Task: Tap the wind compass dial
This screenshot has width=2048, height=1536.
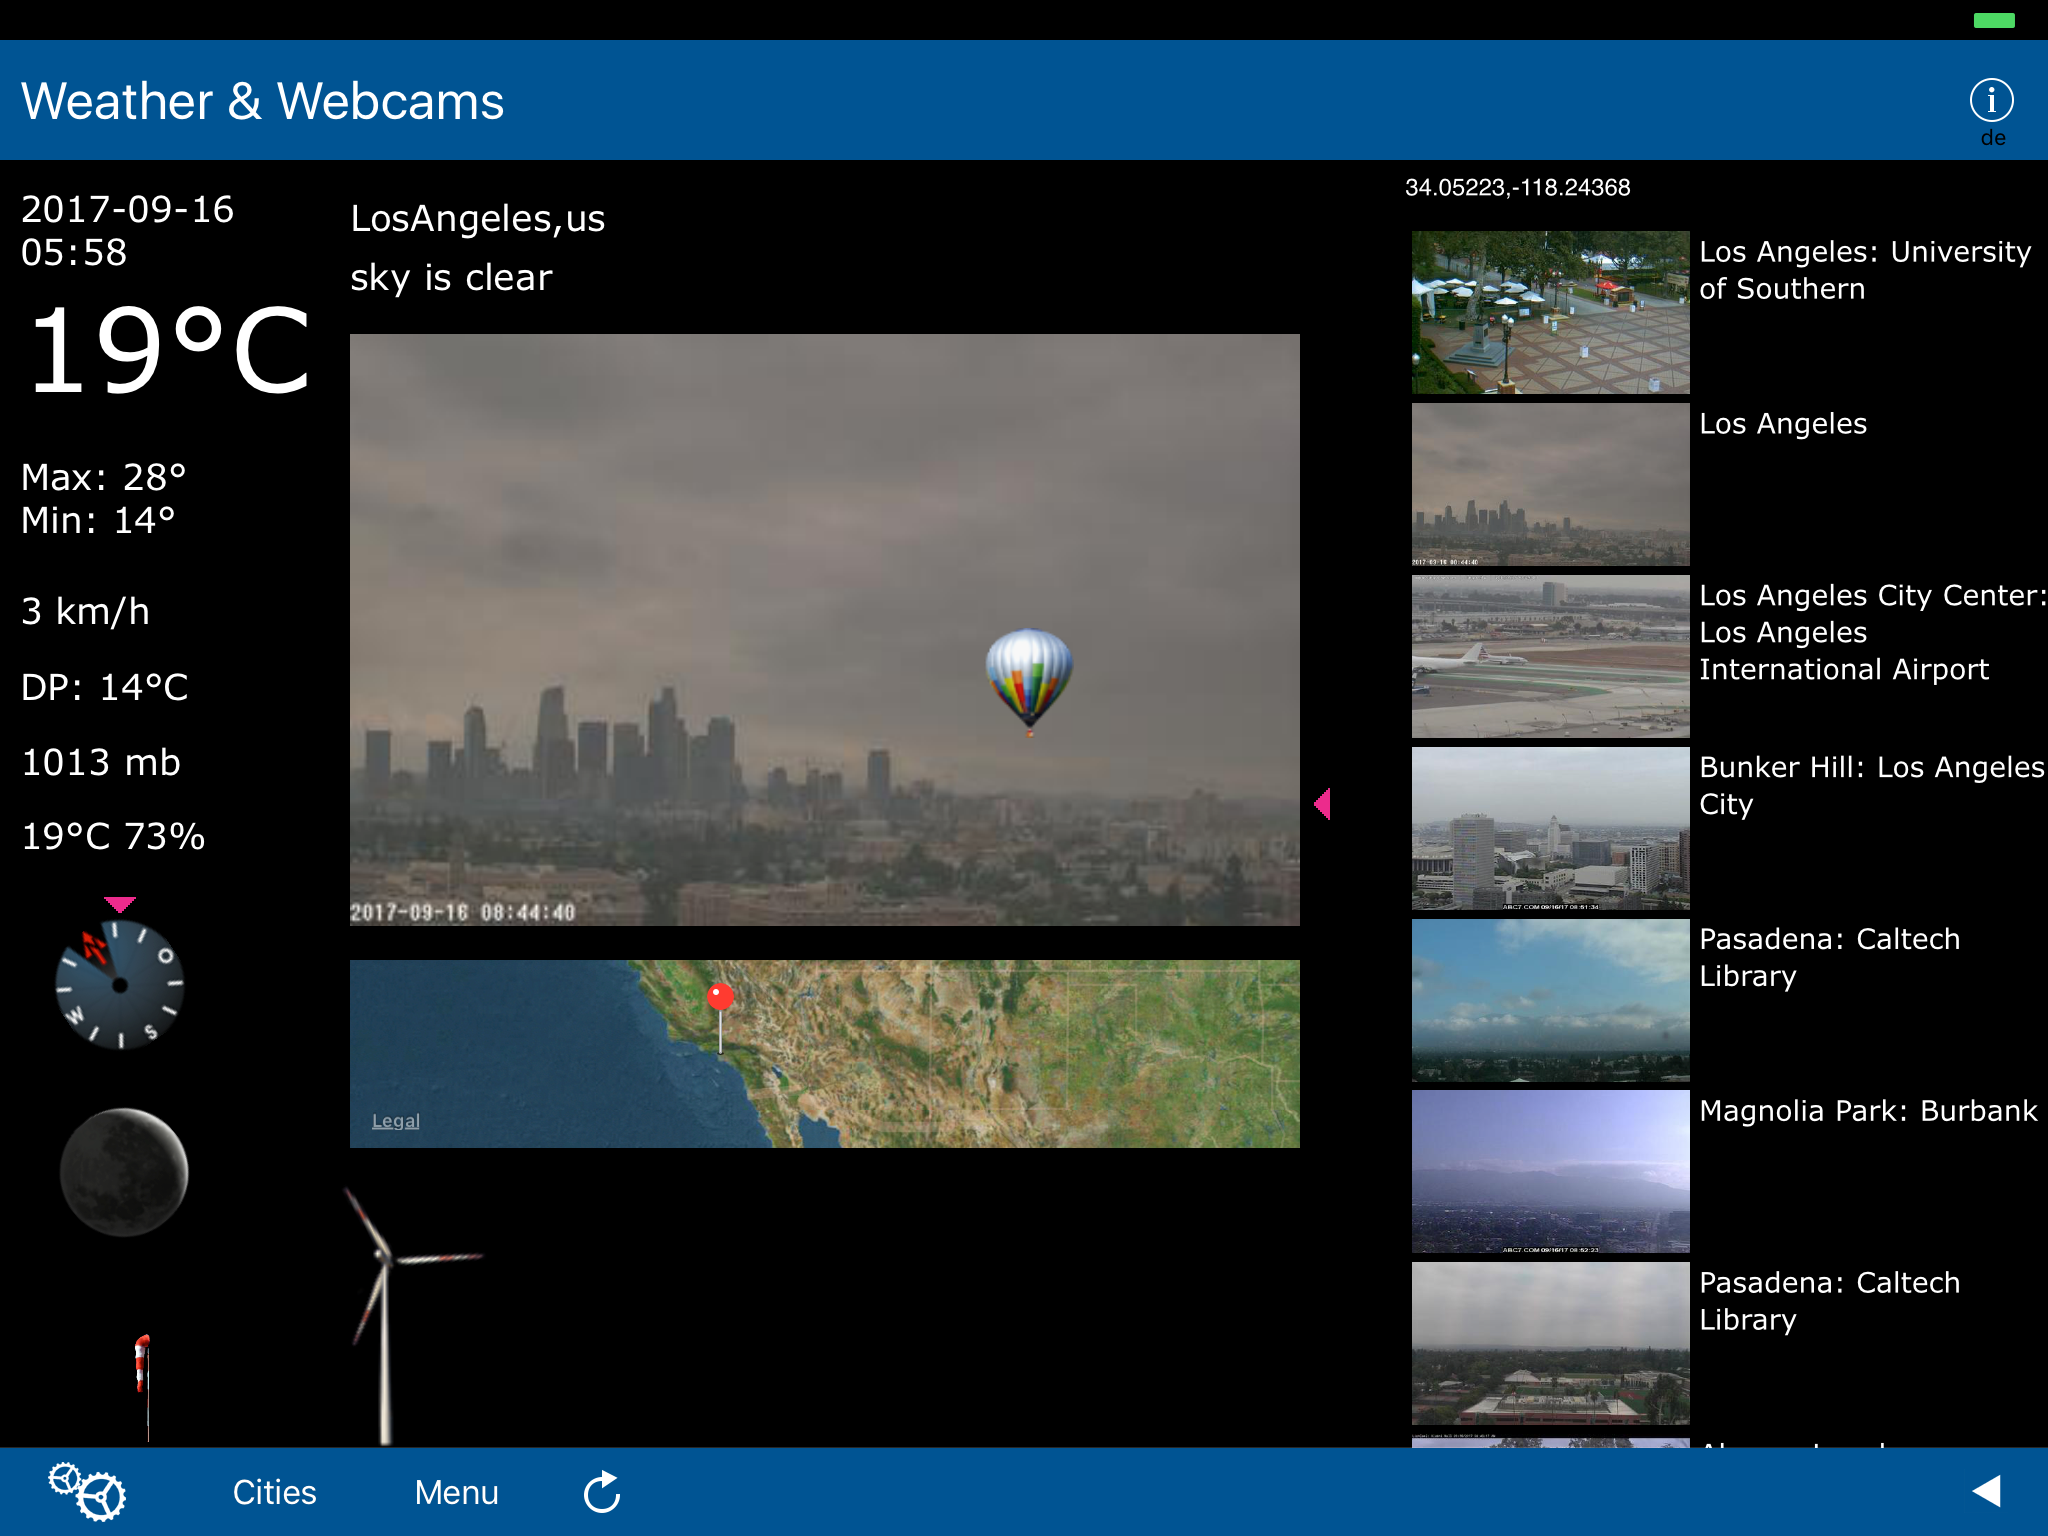Action: (x=120, y=985)
